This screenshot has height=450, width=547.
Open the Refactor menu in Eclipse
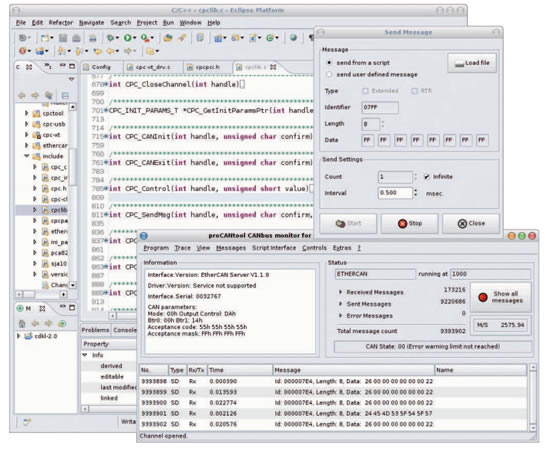click(x=61, y=23)
